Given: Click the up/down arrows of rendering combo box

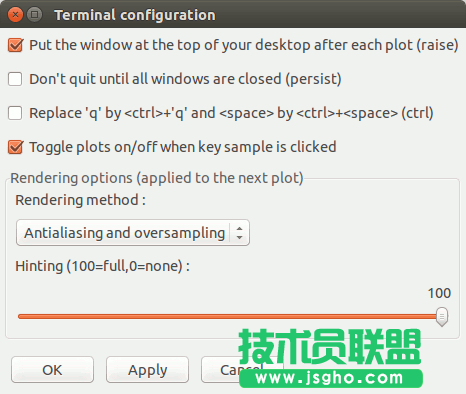Looking at the screenshot, I should 239,233.
